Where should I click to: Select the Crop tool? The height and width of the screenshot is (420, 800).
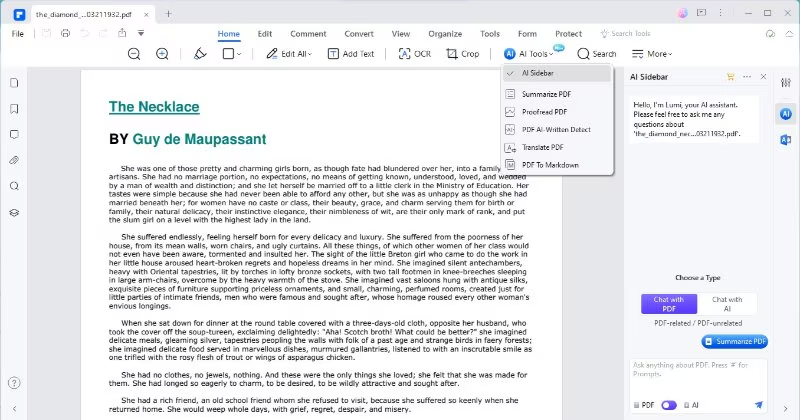tap(463, 54)
